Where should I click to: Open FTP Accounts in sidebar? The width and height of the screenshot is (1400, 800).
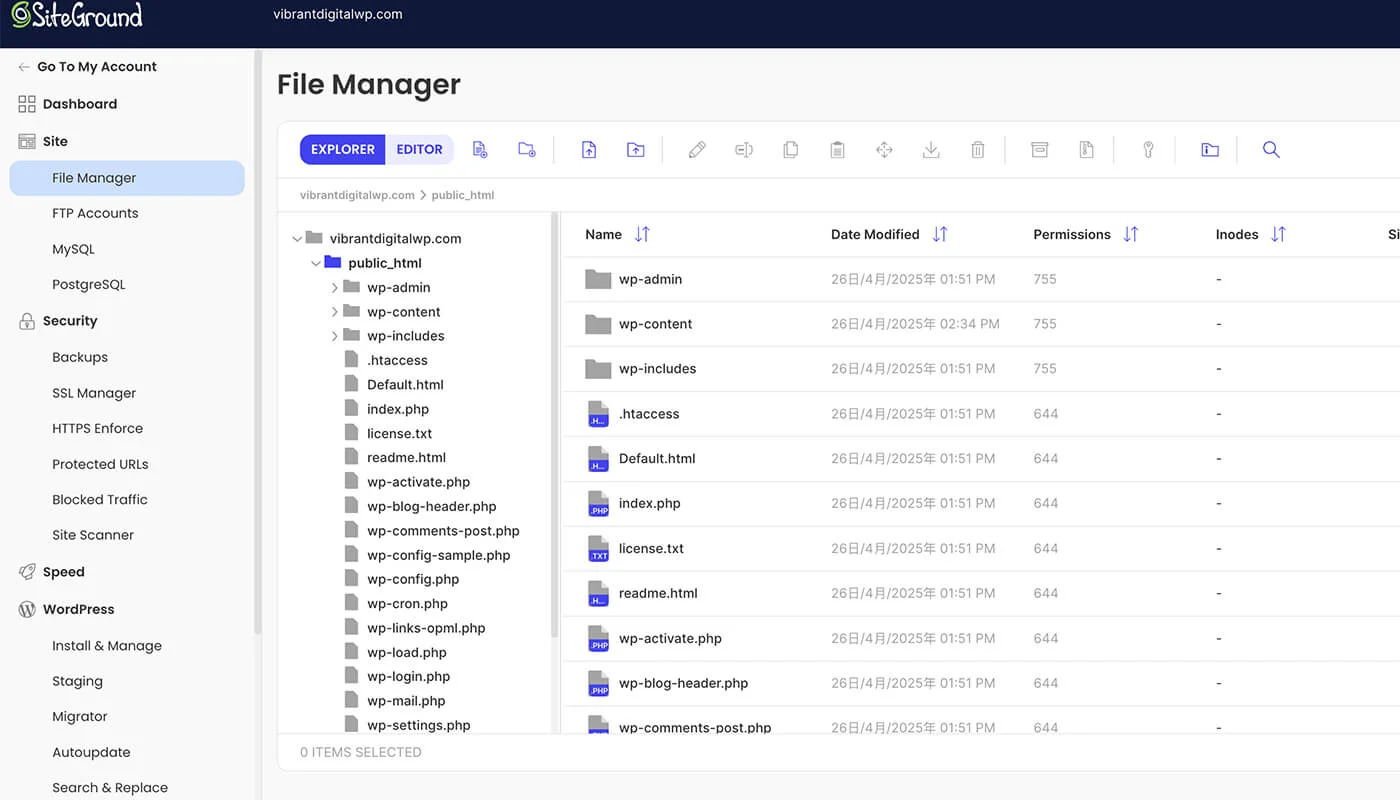click(95, 213)
